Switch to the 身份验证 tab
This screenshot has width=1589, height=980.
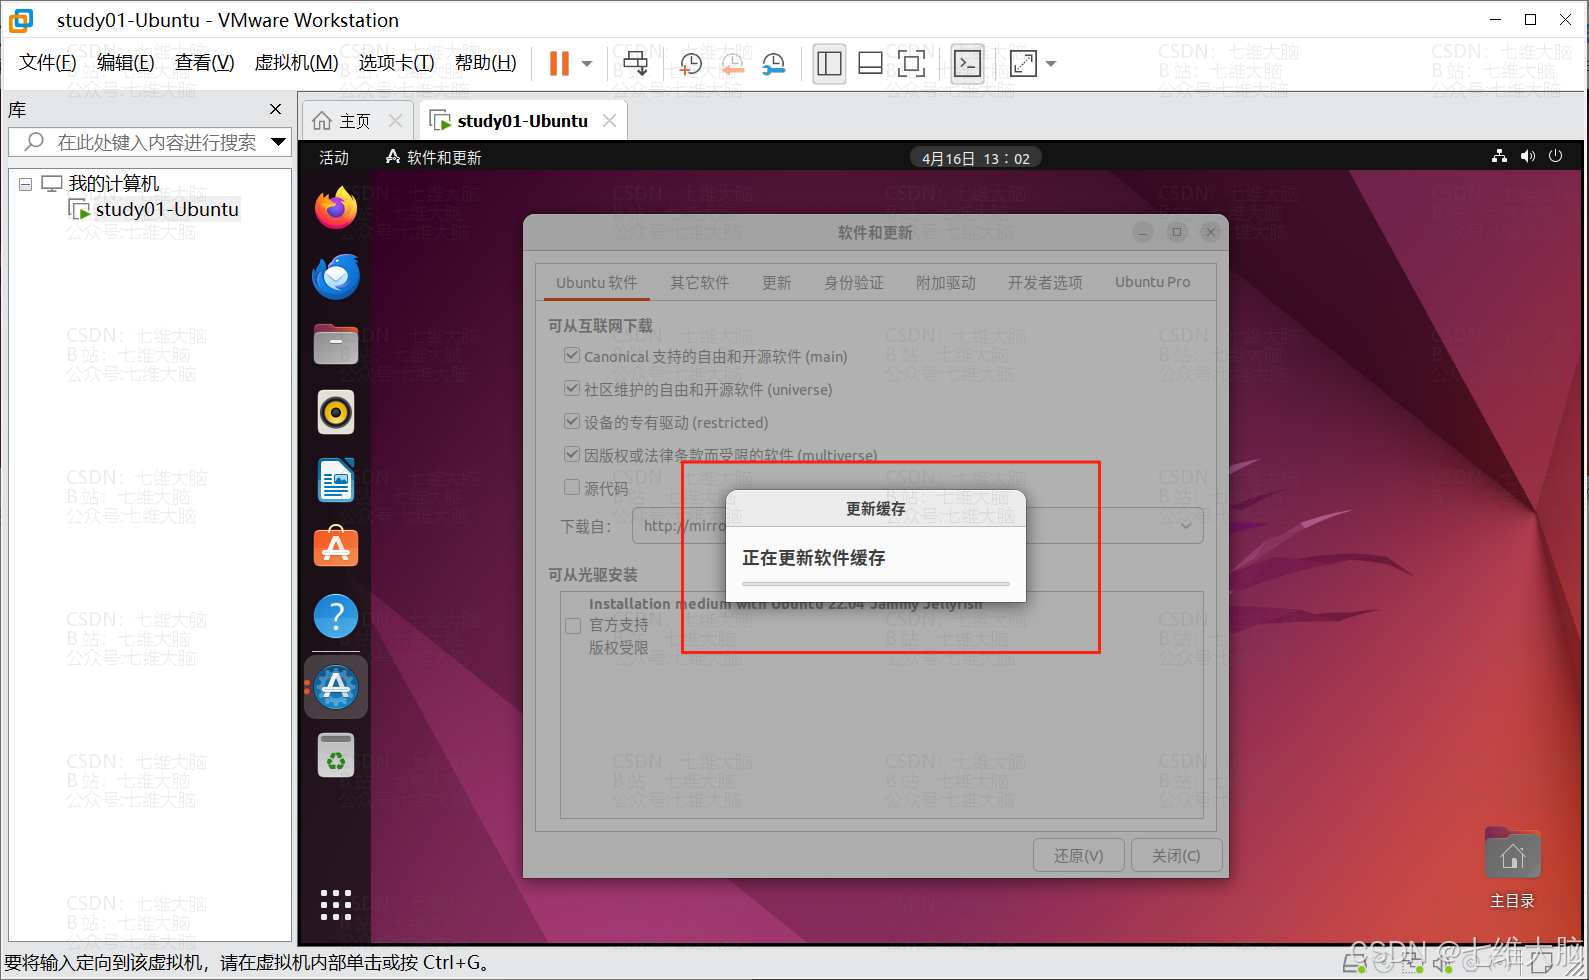[x=854, y=283]
